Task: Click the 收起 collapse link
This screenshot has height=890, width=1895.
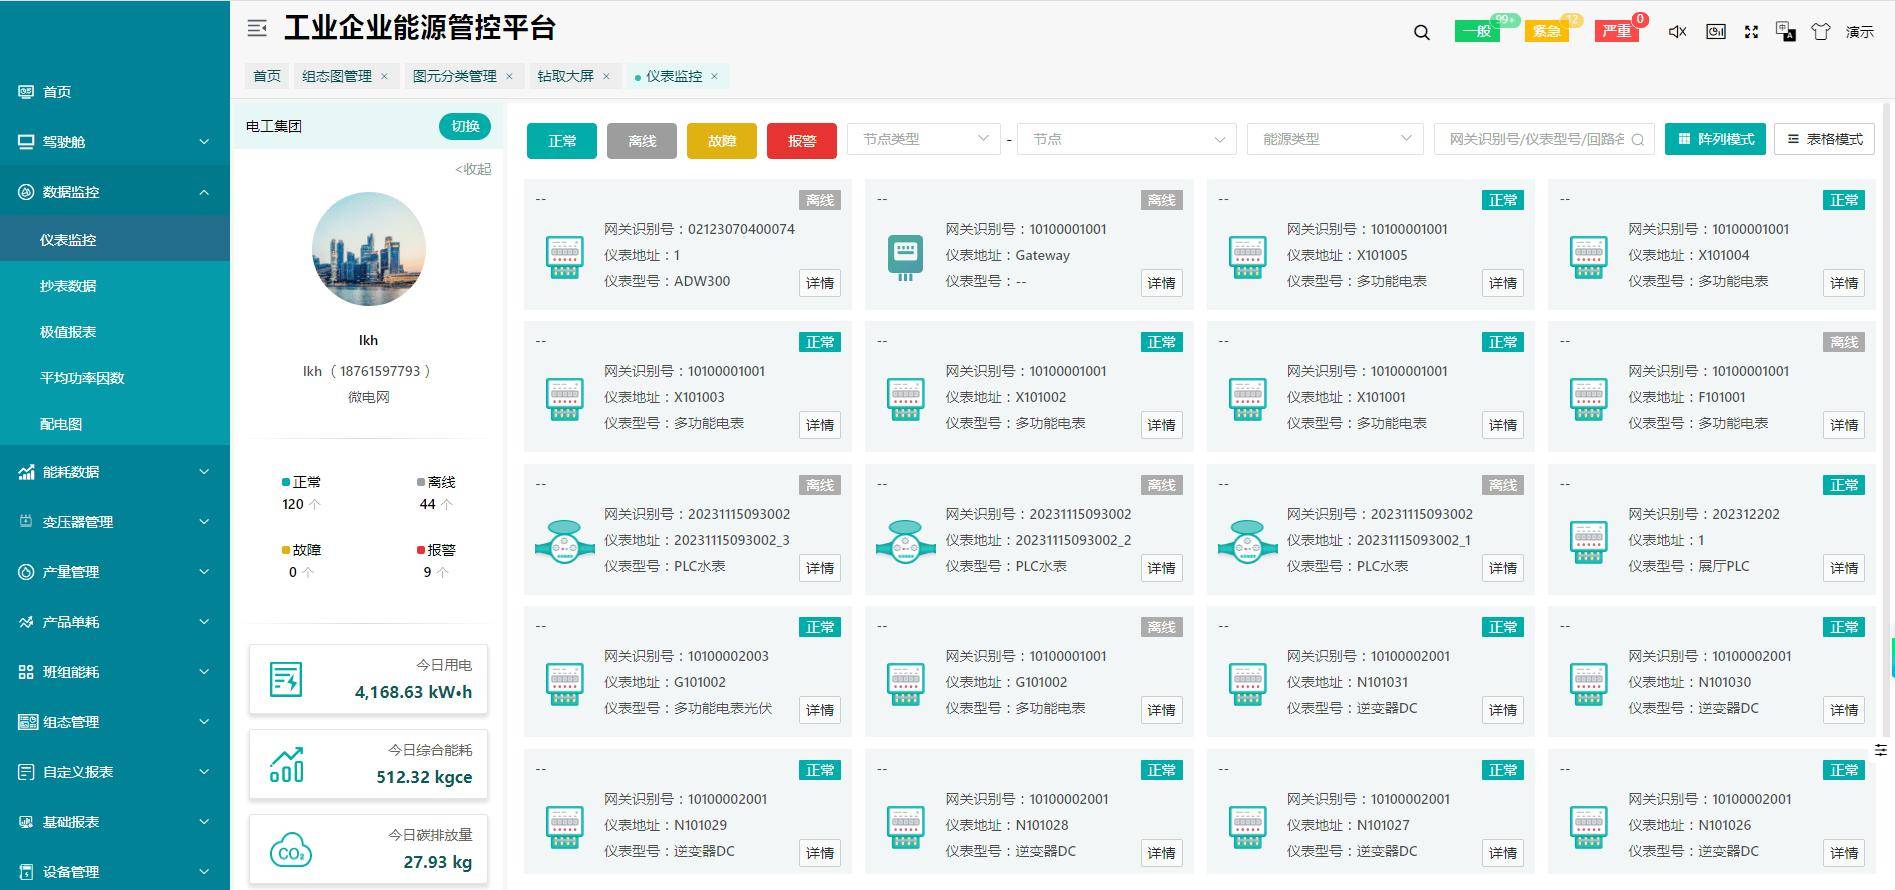Action: (473, 169)
